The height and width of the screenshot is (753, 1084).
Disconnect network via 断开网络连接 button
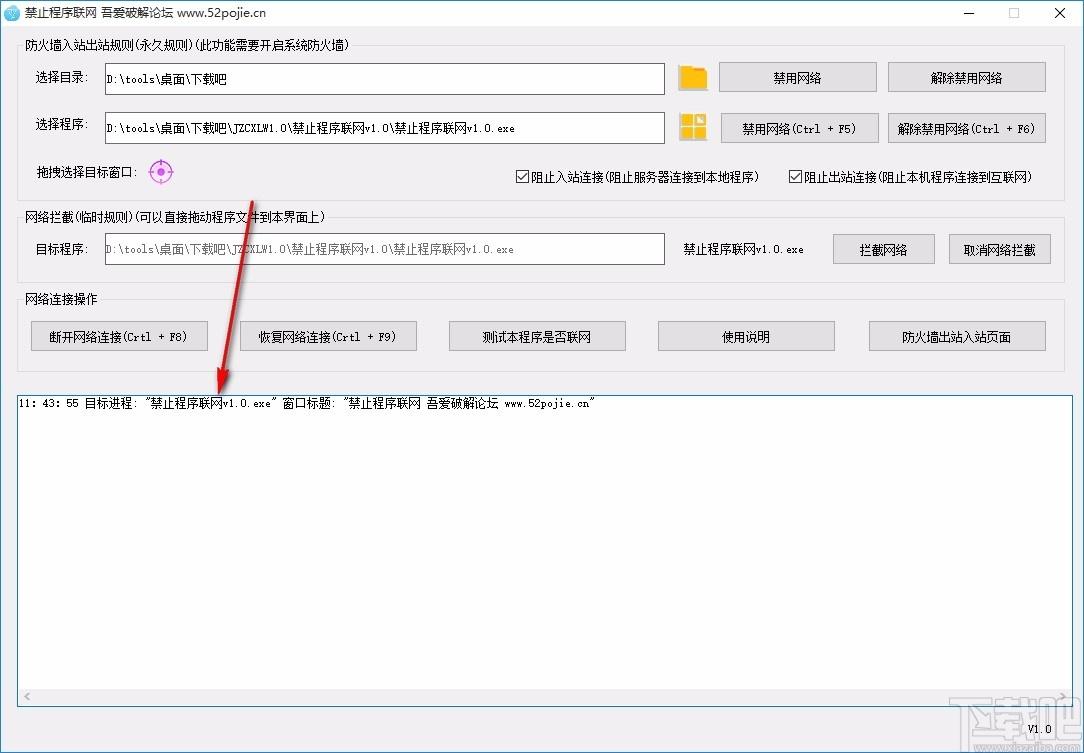pyautogui.click(x=119, y=336)
